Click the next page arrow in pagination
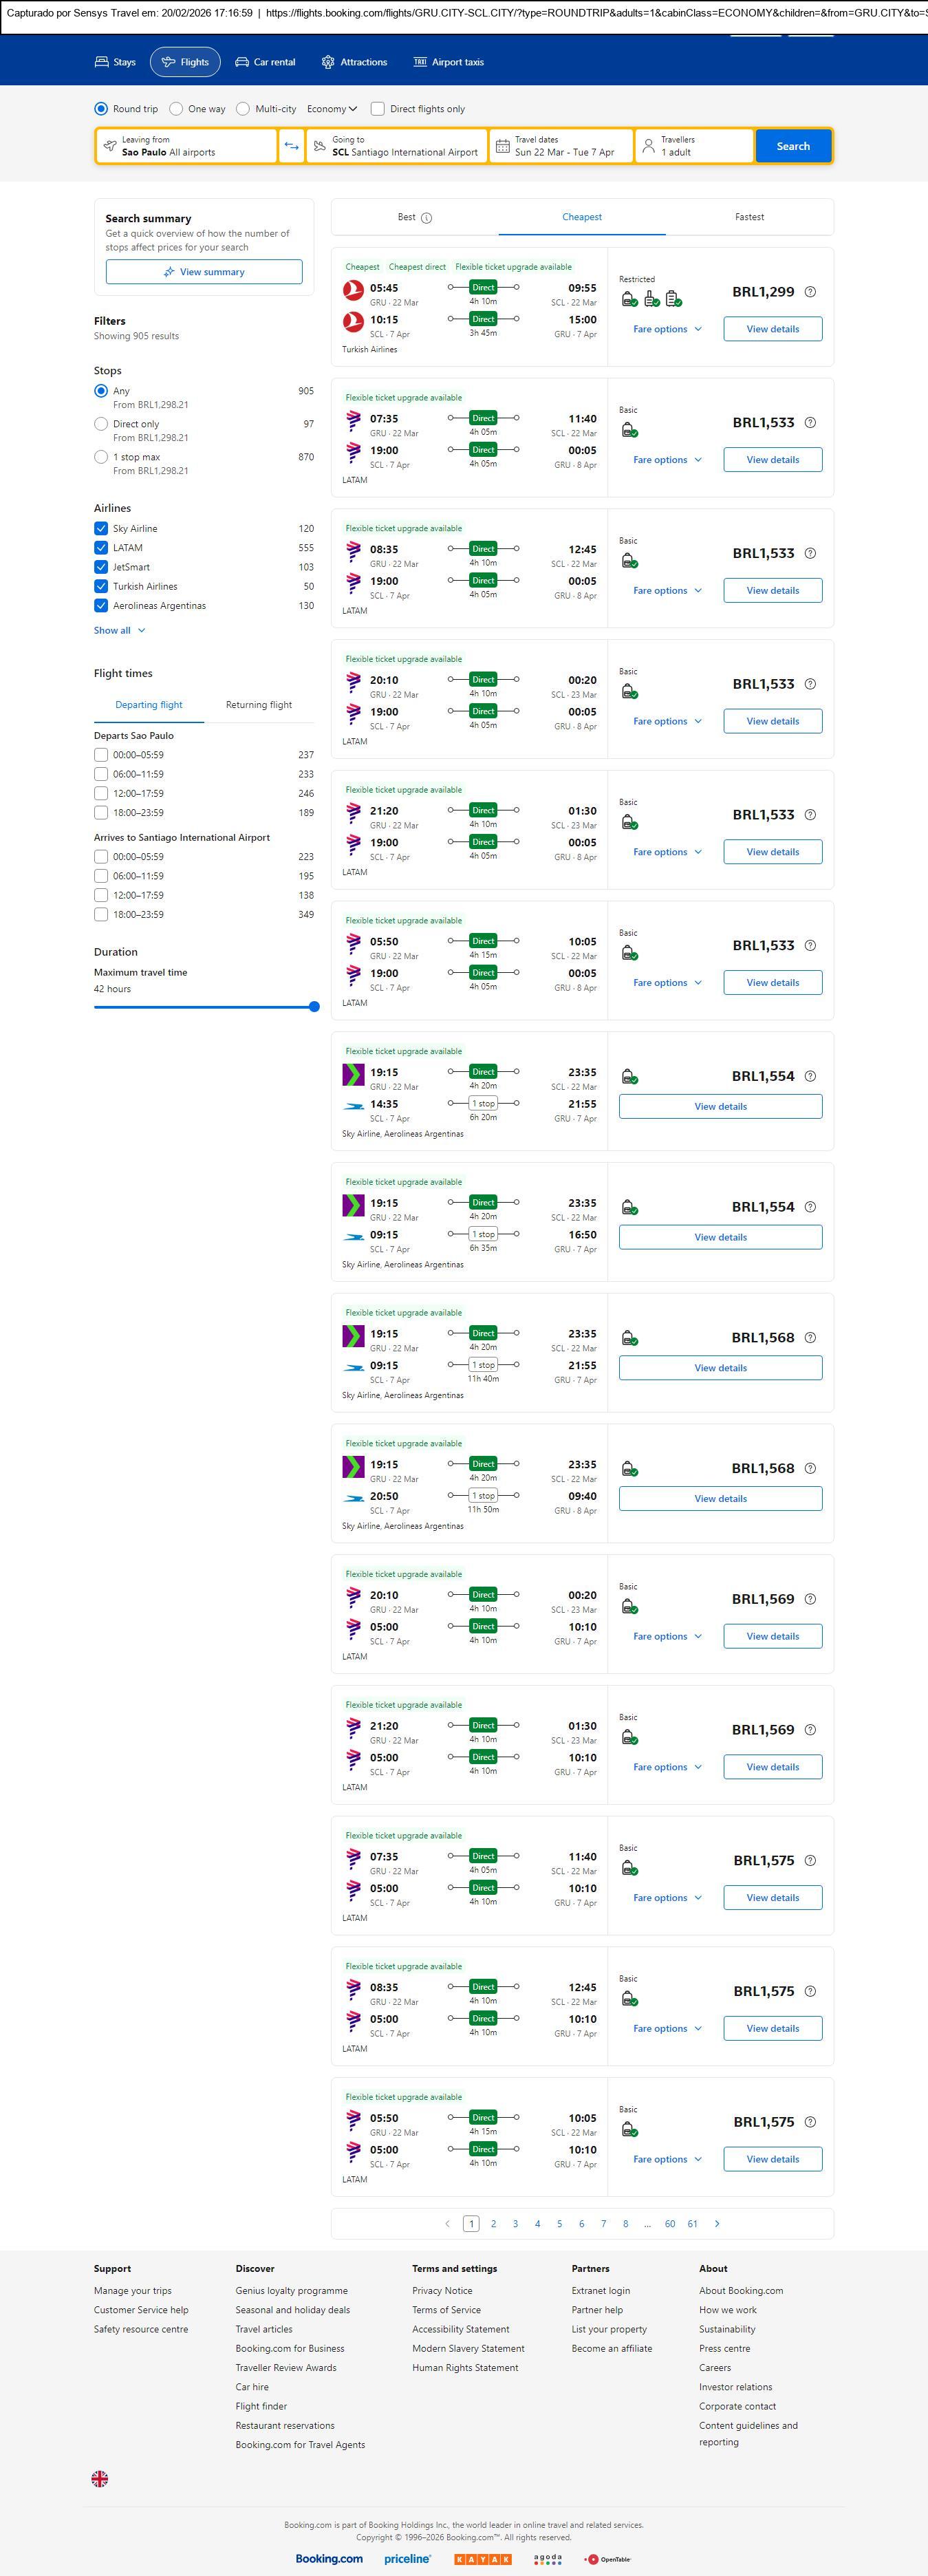Screen dimensions: 928x2576 717,2223
